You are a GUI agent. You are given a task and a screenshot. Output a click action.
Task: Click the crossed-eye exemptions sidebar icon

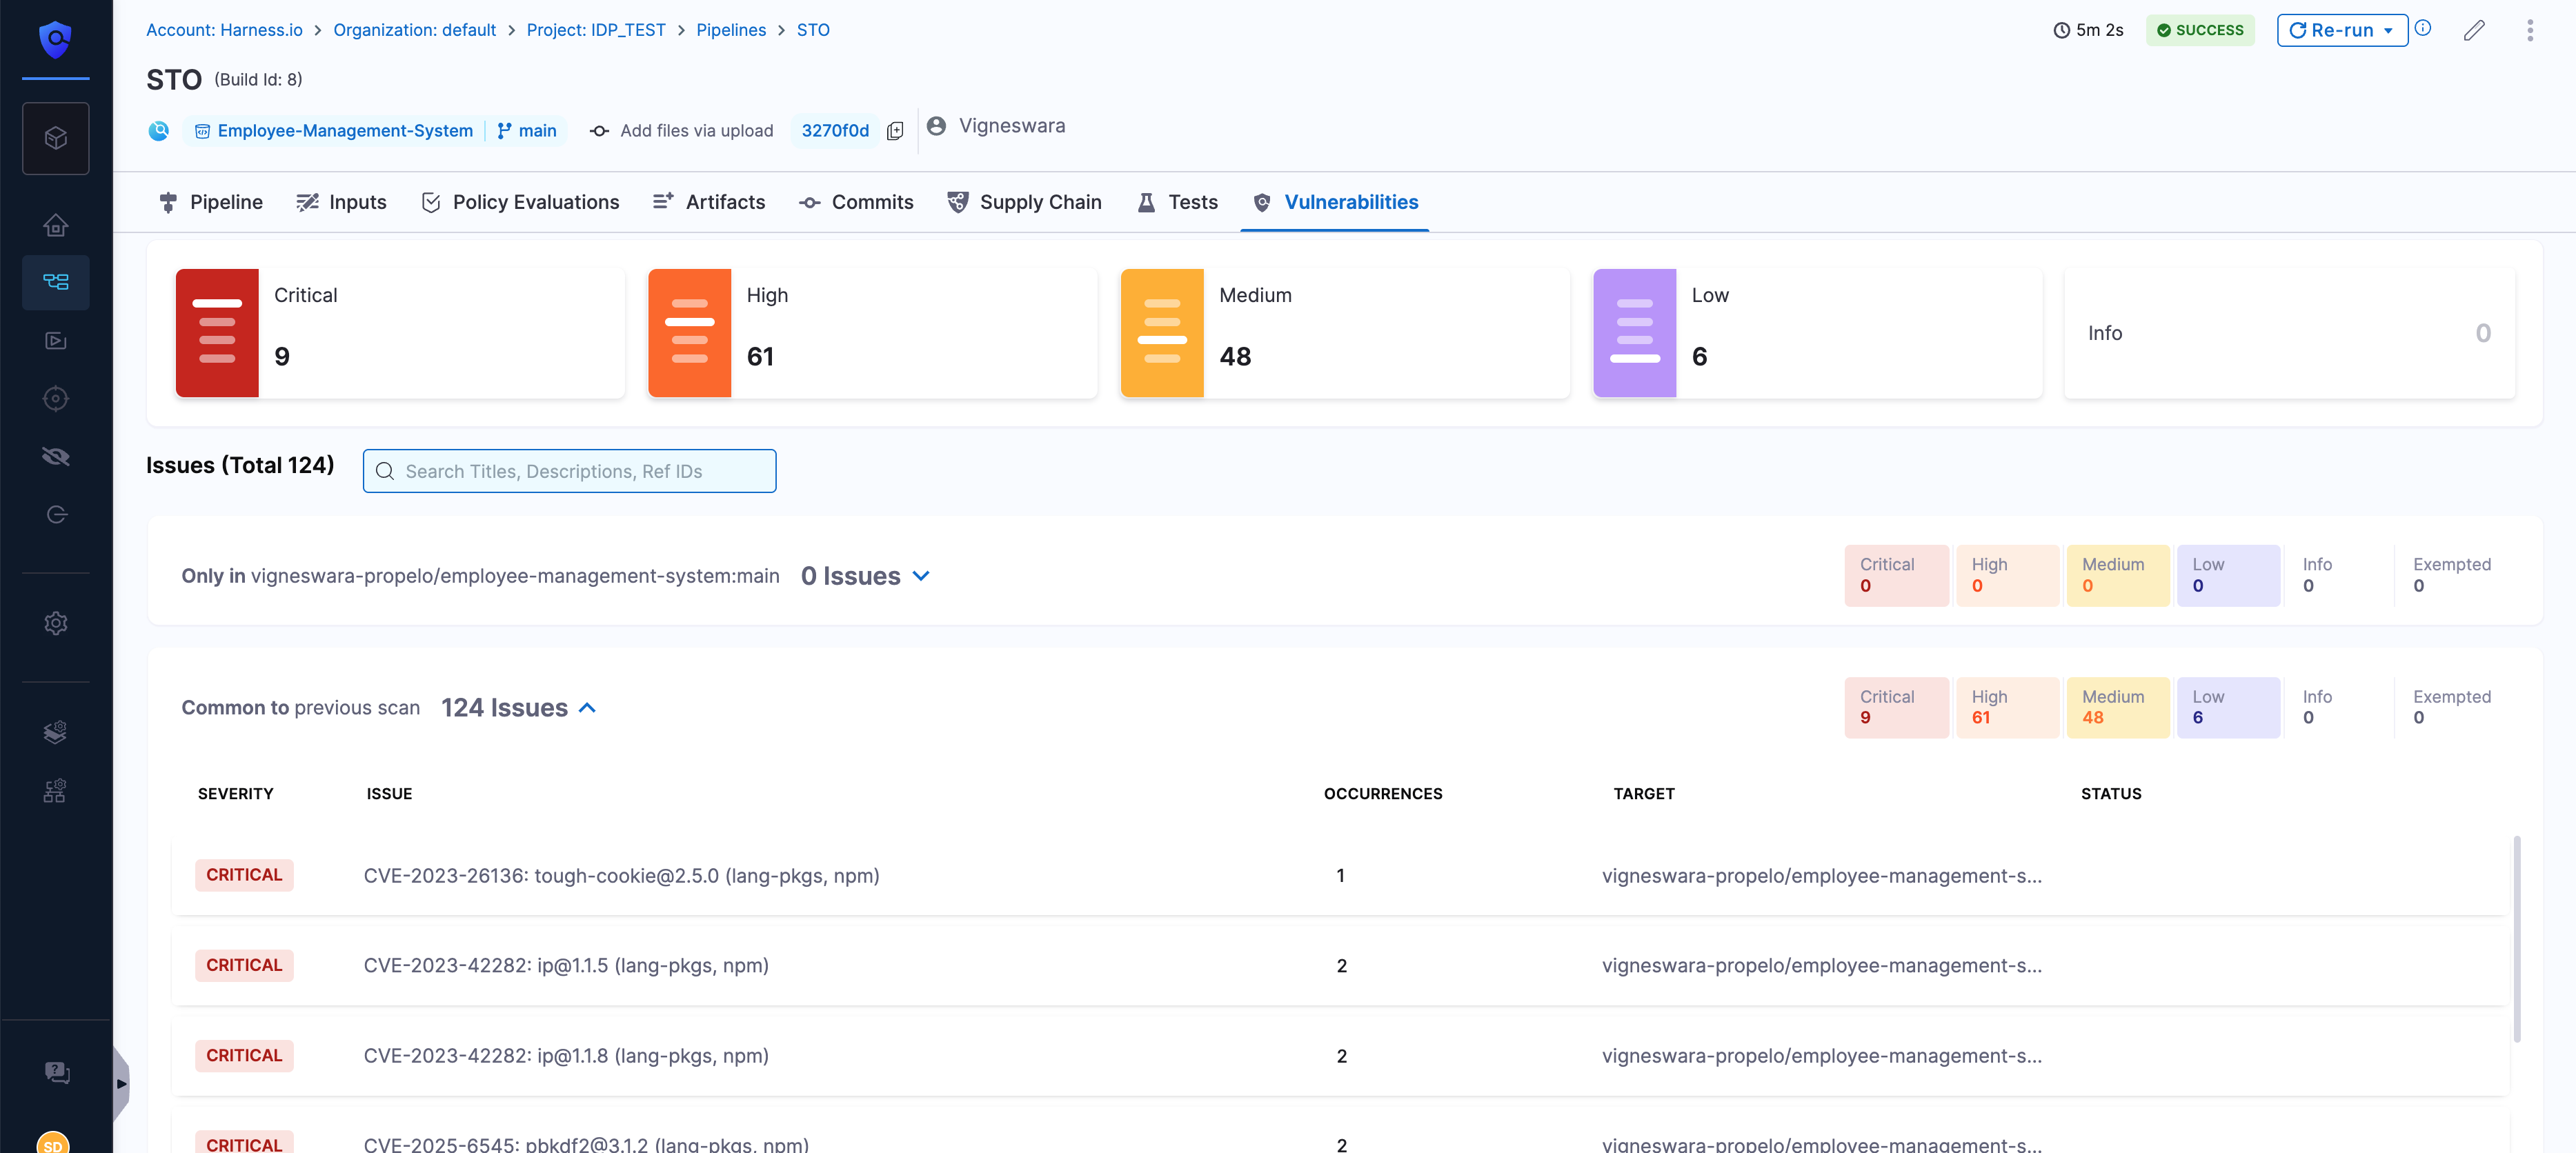tap(56, 457)
